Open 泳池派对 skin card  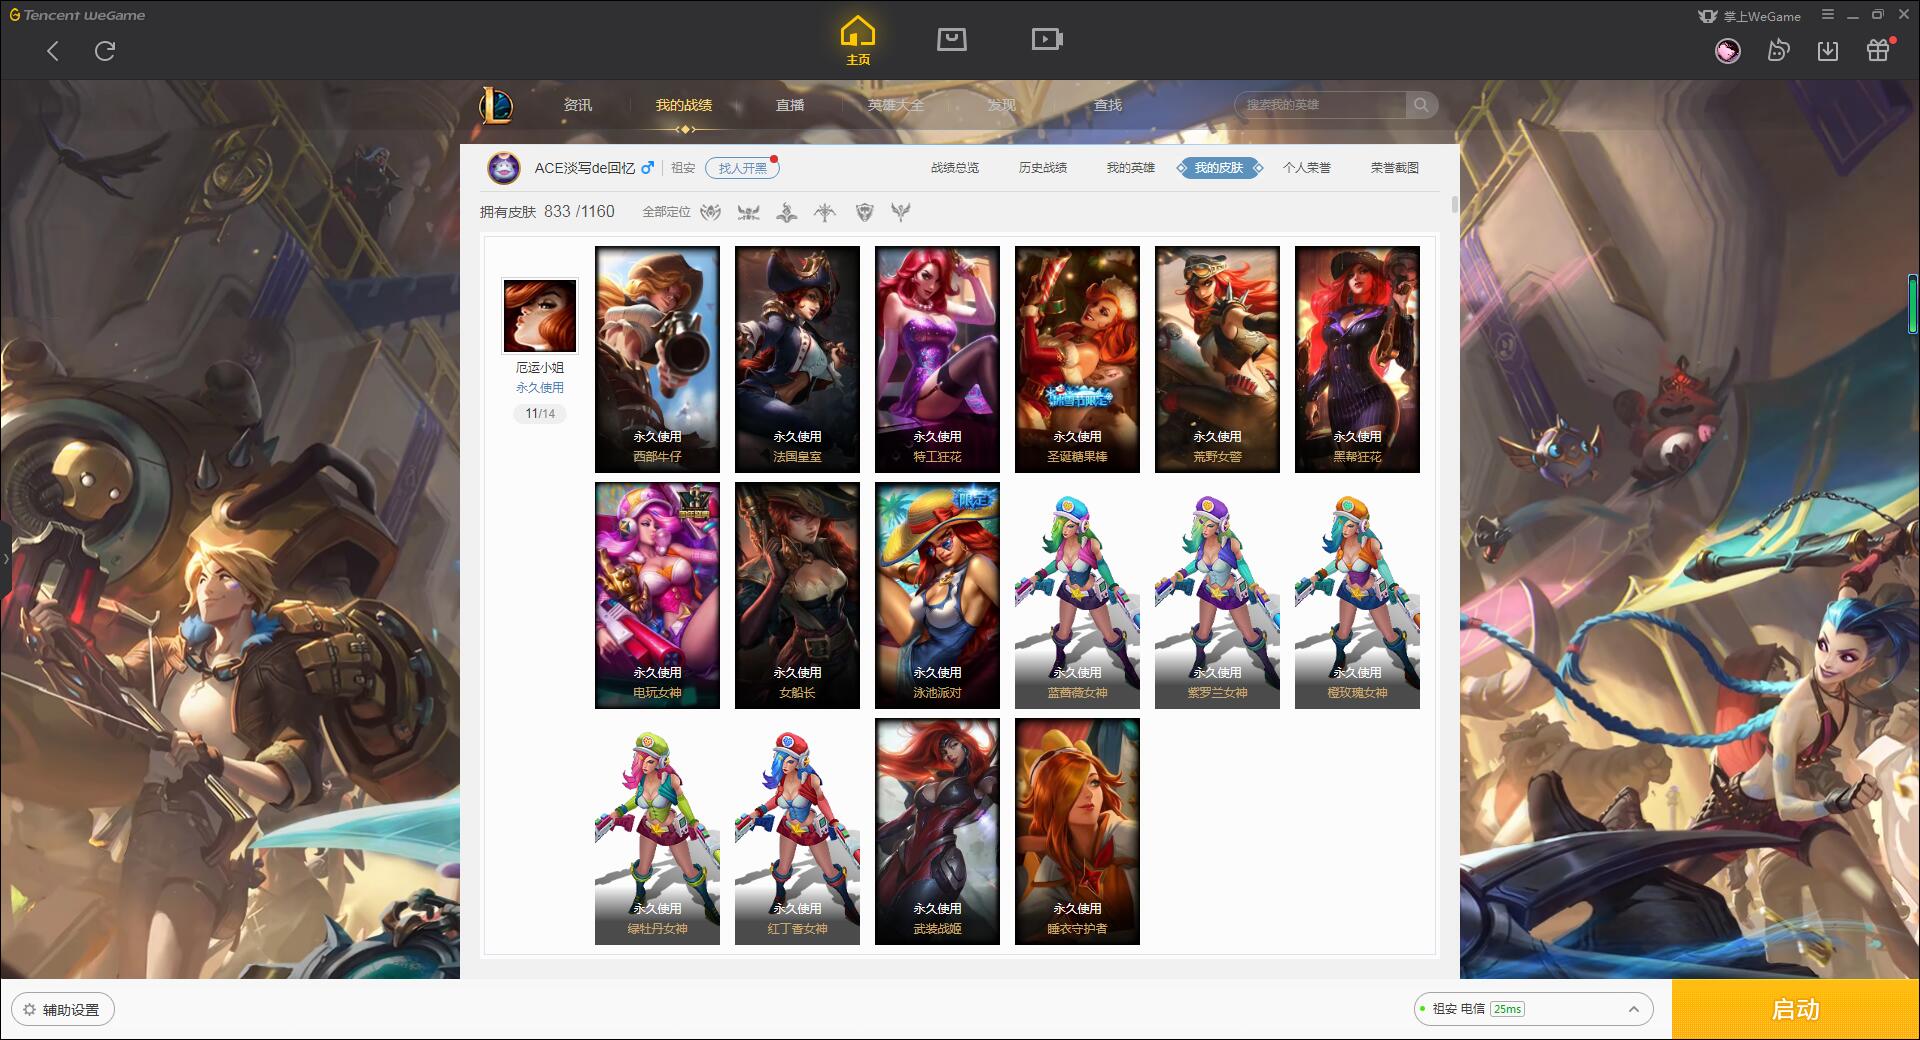(x=937, y=595)
